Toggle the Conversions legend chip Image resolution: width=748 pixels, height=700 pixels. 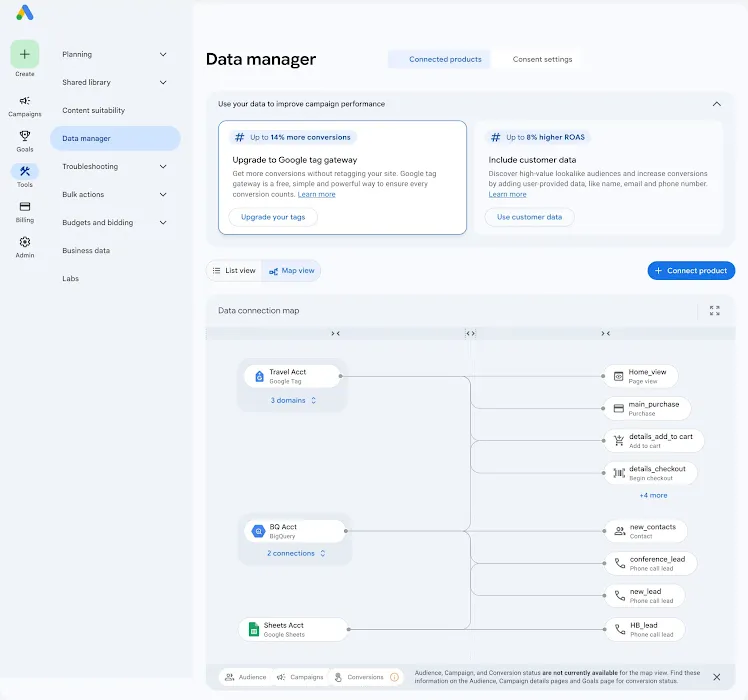pos(366,677)
